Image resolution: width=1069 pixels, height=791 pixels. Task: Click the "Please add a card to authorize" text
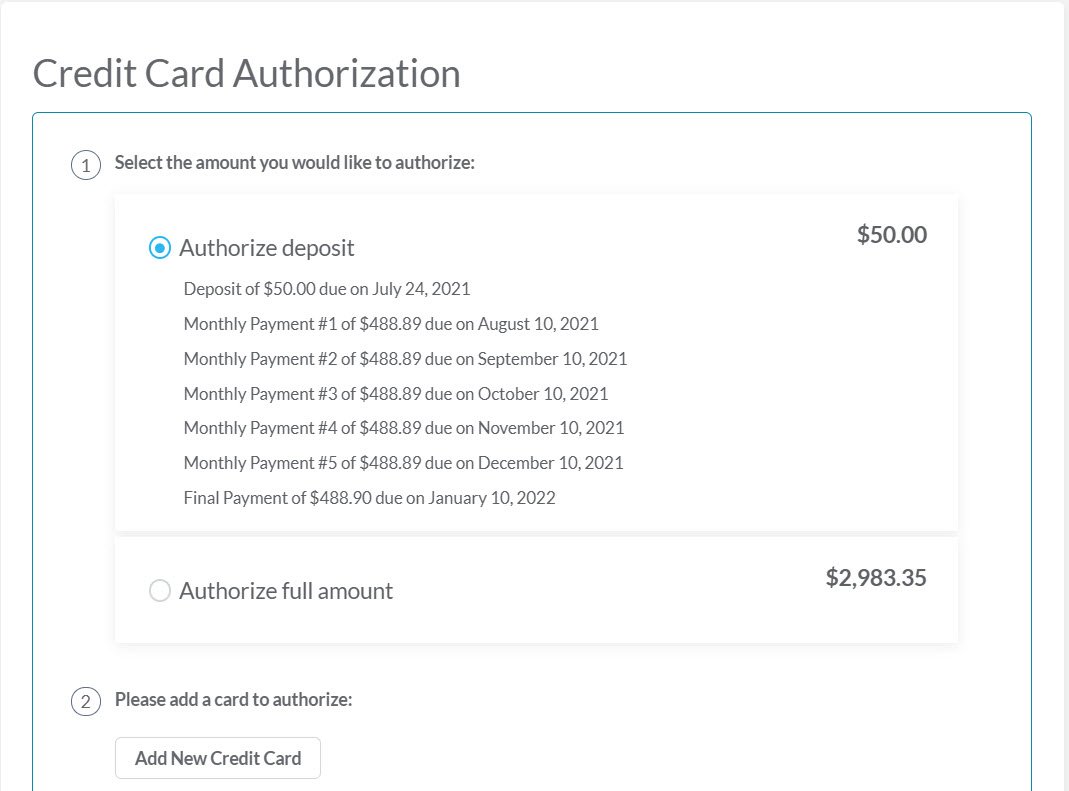pos(233,699)
